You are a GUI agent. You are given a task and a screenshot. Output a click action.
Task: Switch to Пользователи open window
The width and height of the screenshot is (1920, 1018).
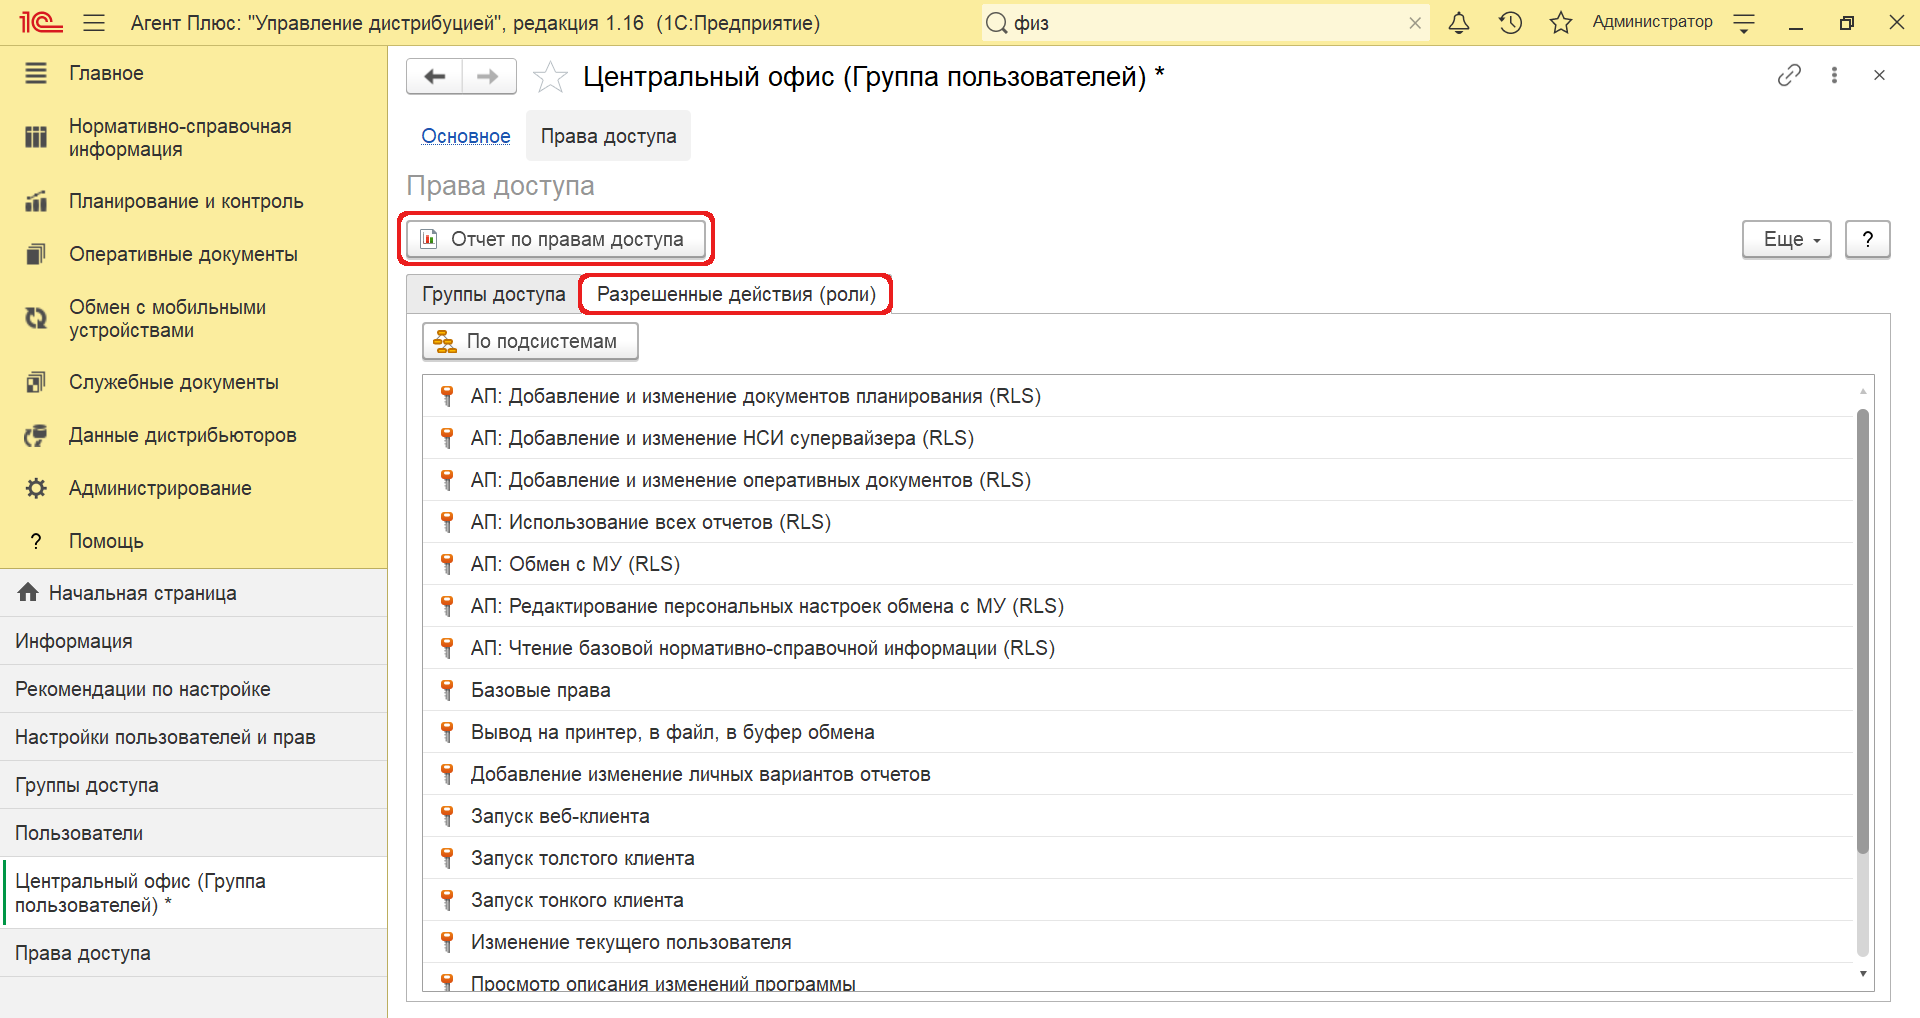tap(193, 833)
